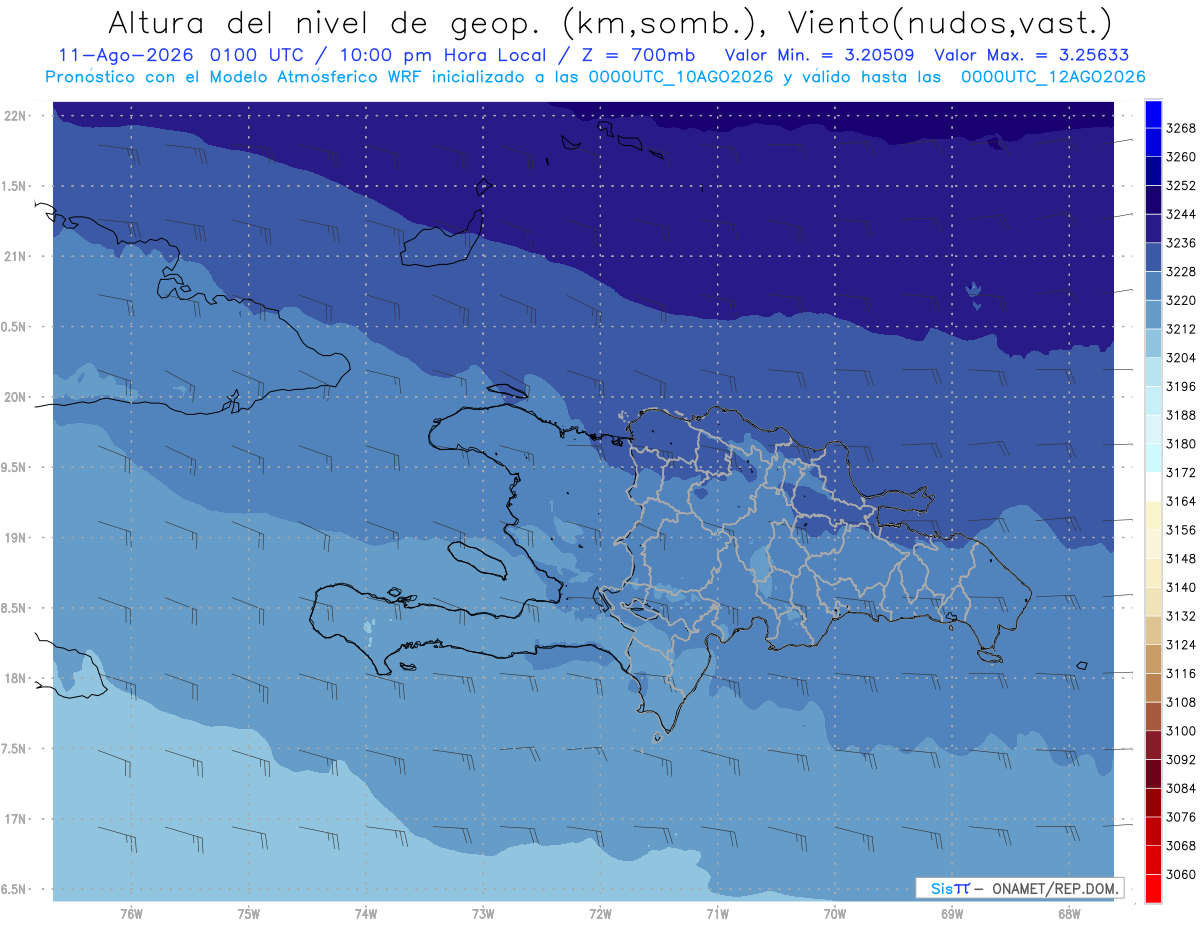Click the 74W longitude axis label

click(366, 914)
